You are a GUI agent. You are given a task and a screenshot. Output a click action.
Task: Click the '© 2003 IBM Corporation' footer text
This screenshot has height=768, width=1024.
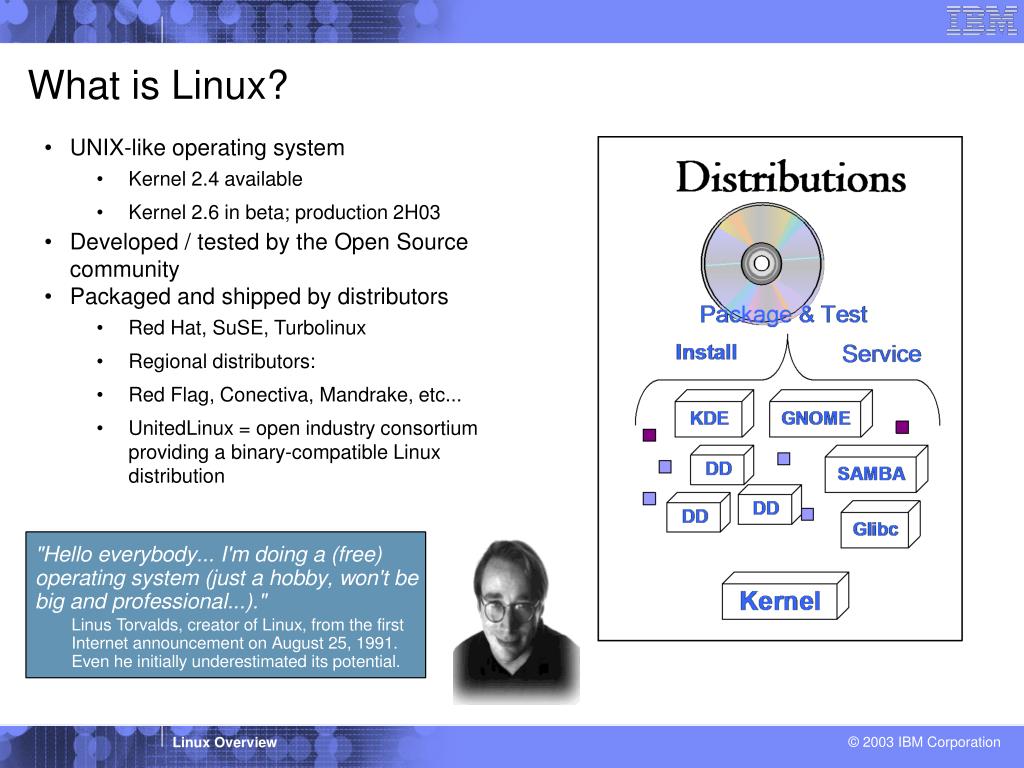pyautogui.click(x=924, y=742)
